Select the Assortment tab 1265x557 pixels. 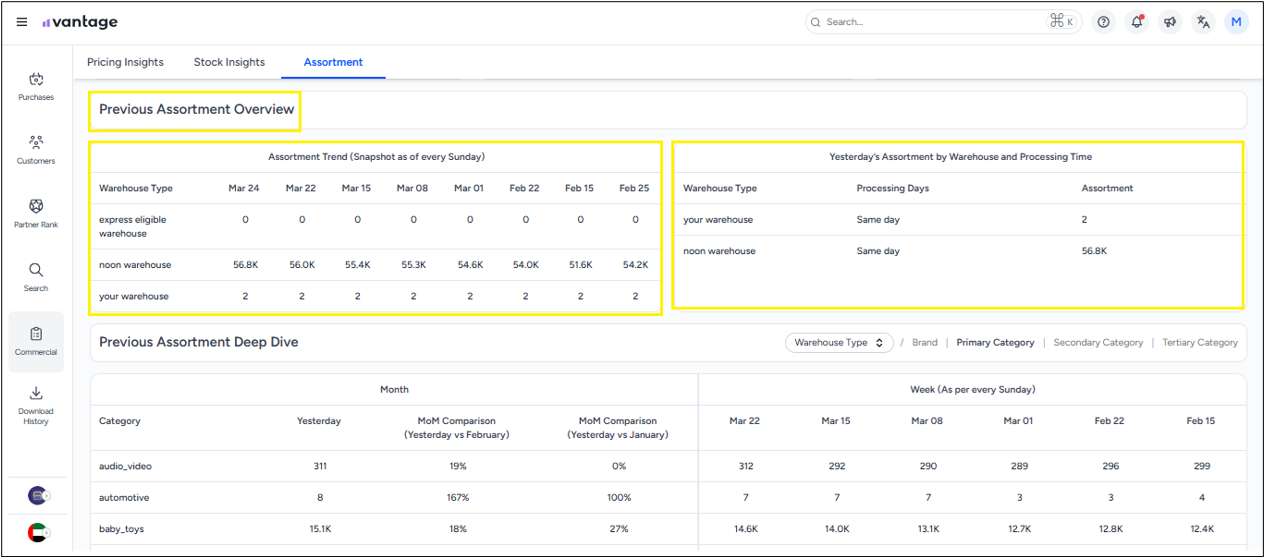click(x=333, y=62)
